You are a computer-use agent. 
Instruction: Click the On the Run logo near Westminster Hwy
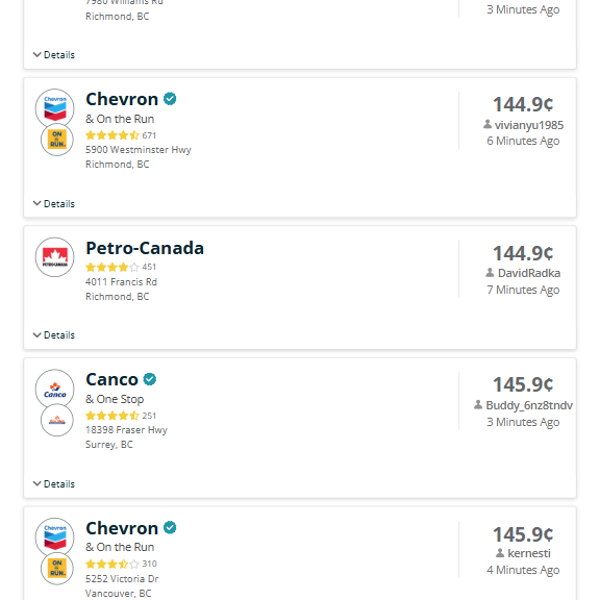57,140
